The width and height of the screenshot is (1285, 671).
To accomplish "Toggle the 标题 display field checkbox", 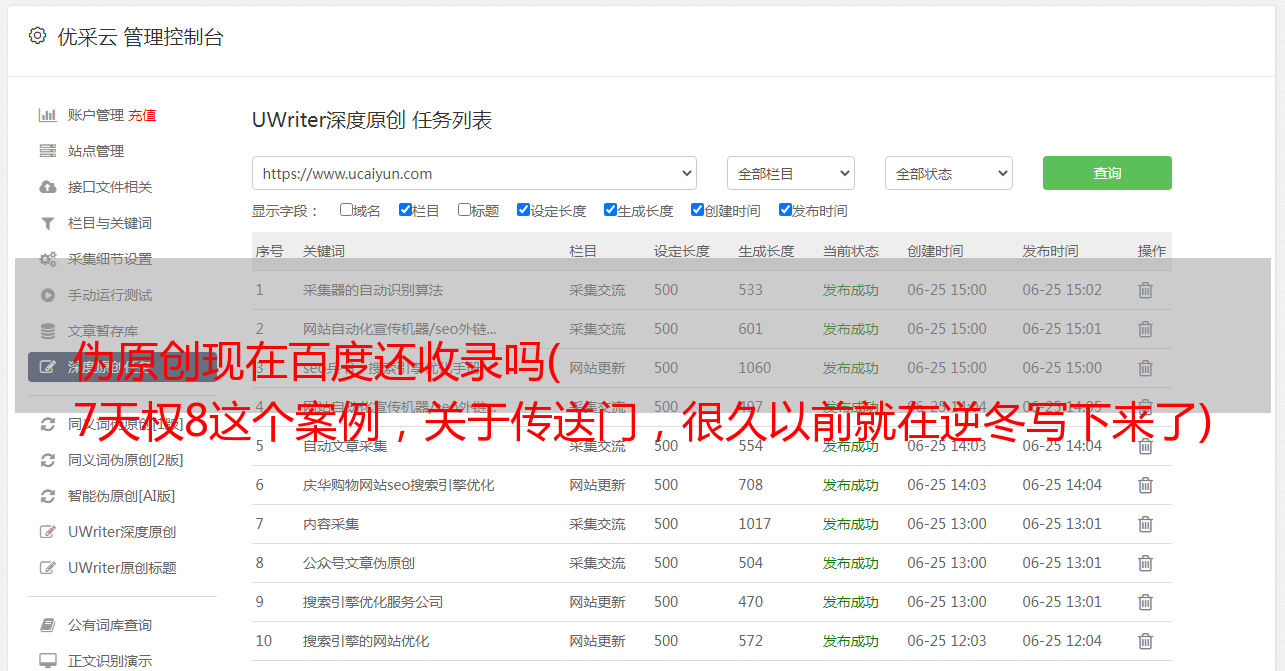I will 464,210.
